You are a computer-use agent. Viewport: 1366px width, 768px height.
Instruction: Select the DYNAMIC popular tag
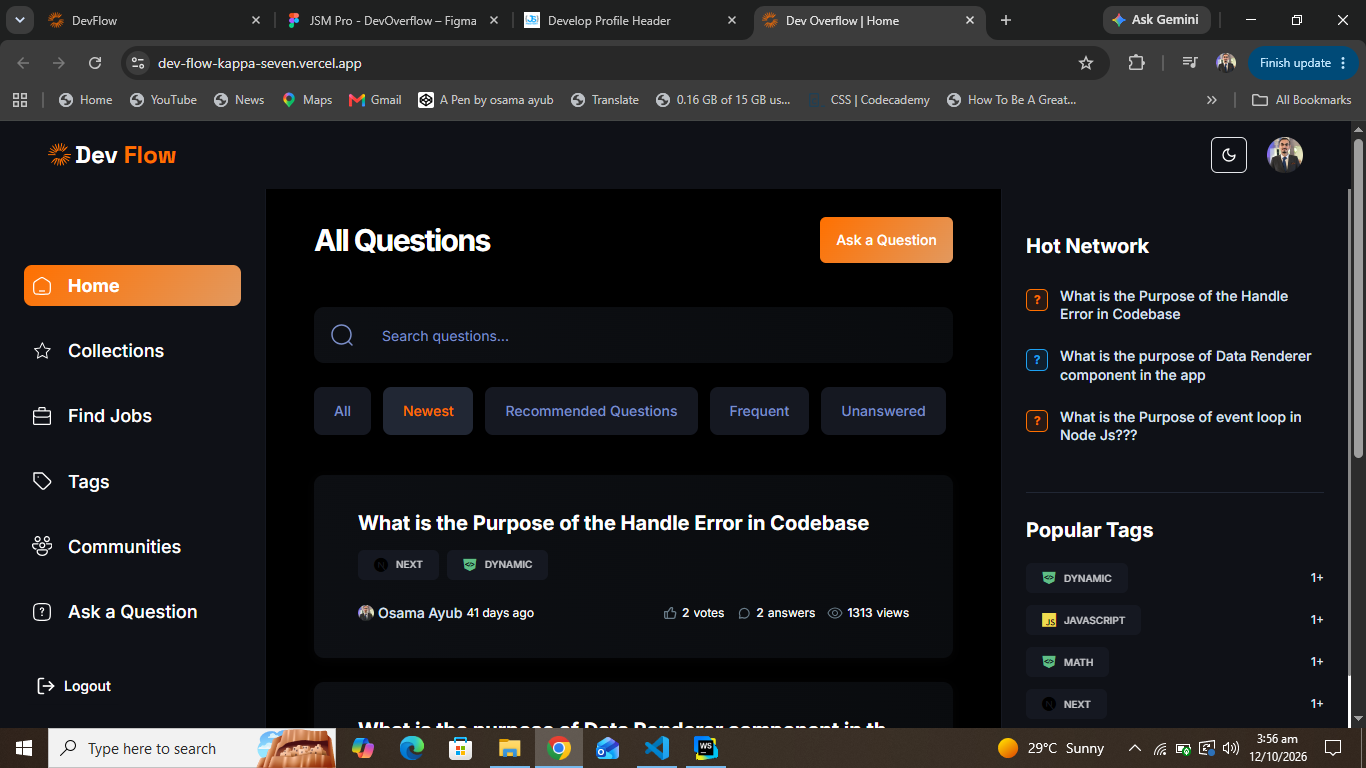[x=1076, y=578]
